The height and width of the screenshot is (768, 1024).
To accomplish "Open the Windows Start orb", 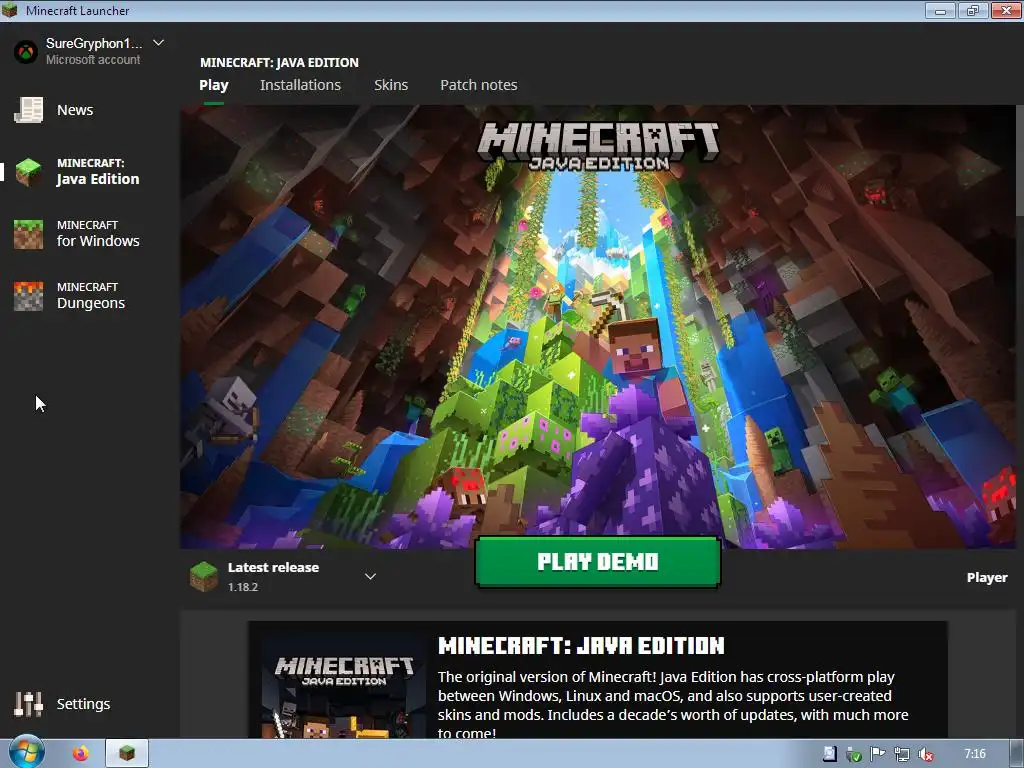I will 26,752.
